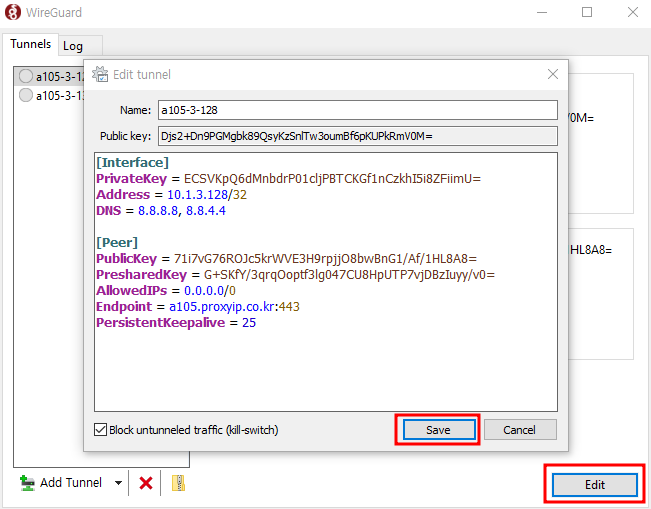Screen dimensions: 651x509
Task: Click the tunnel Name input field
Action: tap(357, 110)
